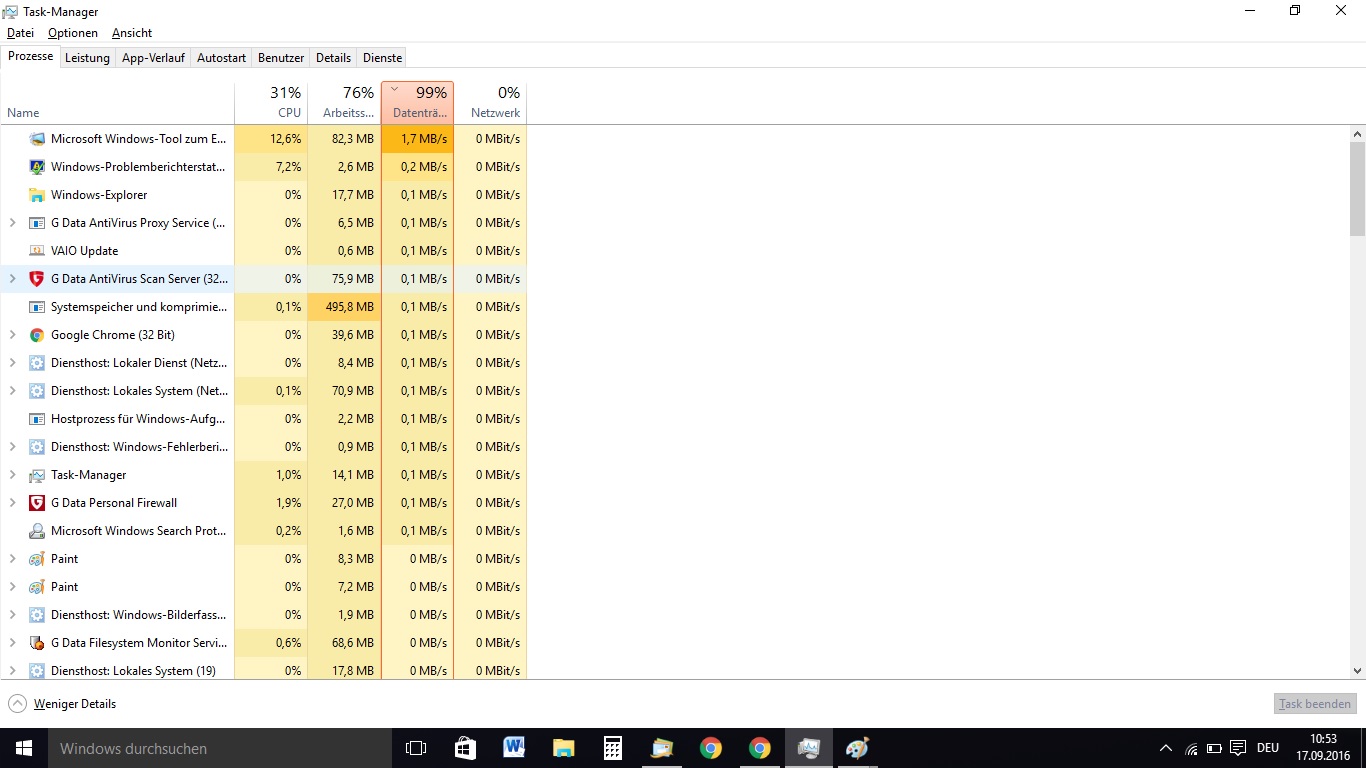Screen dimensions: 1366x768
Task: Sort by Datenträger column header
Action: (417, 102)
